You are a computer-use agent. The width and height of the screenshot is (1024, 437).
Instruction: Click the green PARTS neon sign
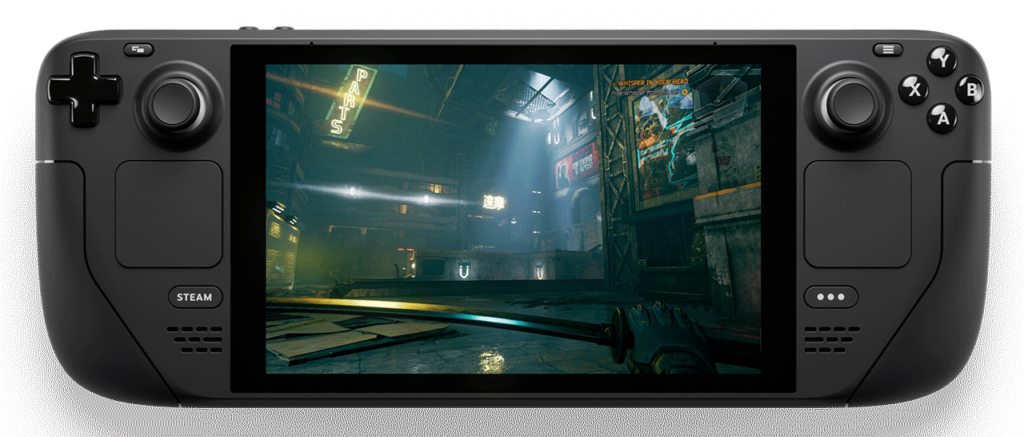351,101
